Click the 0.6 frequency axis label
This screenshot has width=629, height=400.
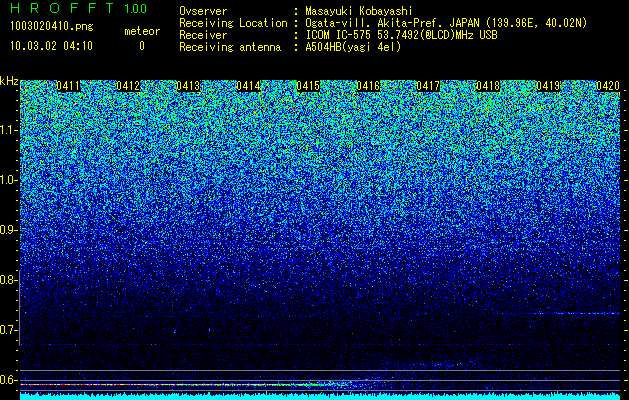8,380
